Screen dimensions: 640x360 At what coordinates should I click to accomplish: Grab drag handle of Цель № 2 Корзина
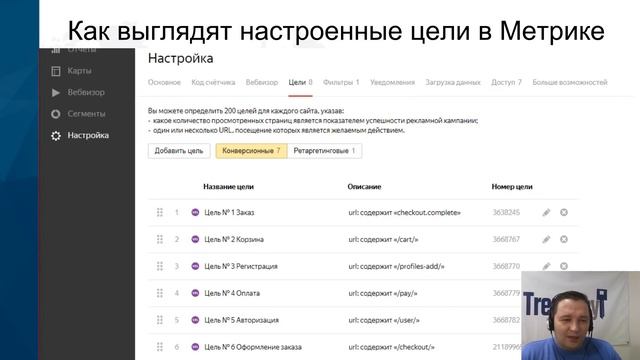pyautogui.click(x=160, y=239)
